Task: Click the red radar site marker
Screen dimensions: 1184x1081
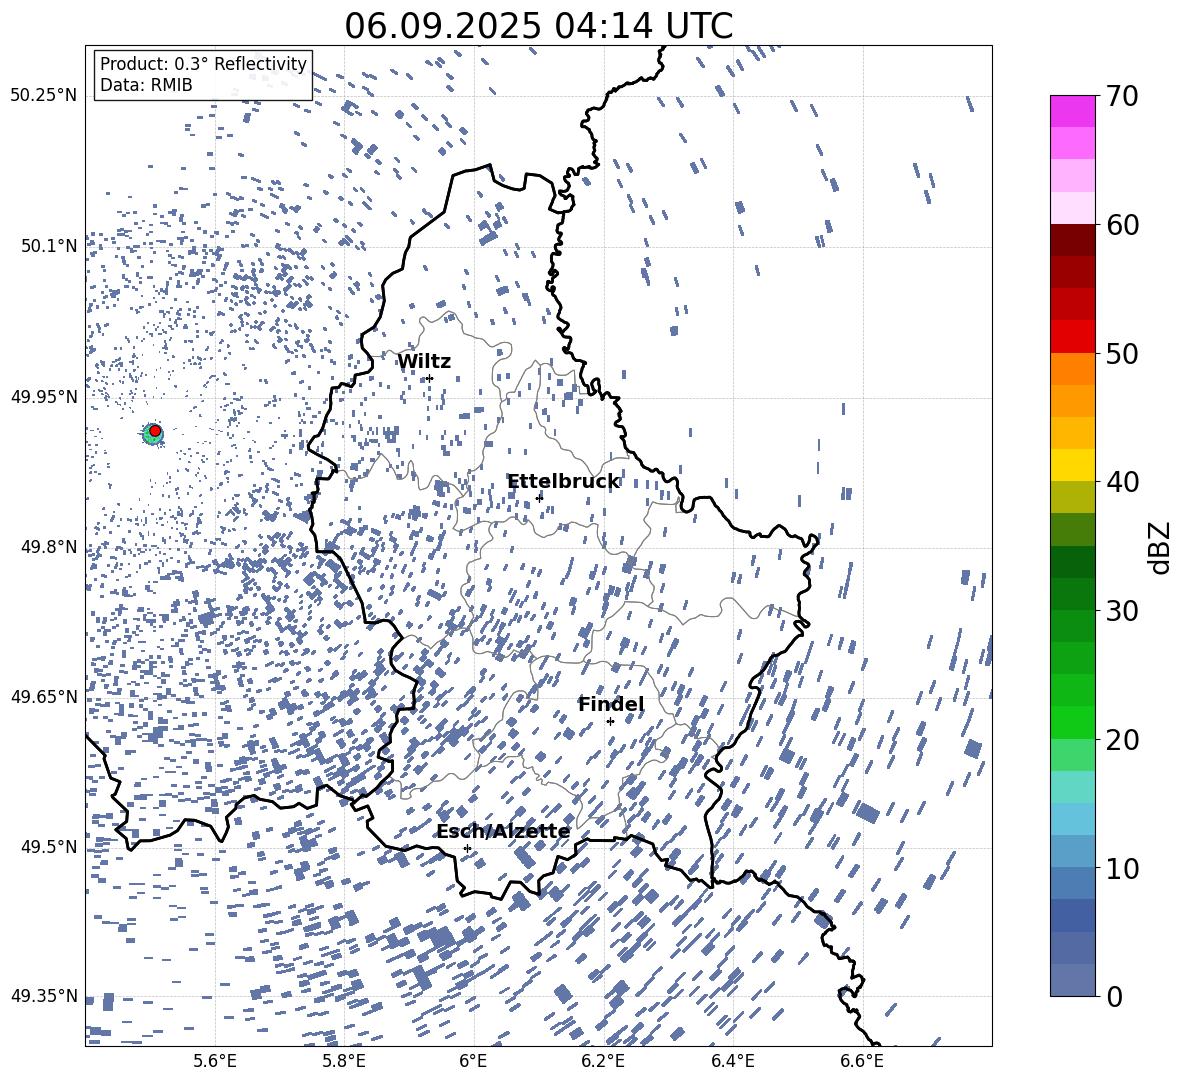Action: 155,430
